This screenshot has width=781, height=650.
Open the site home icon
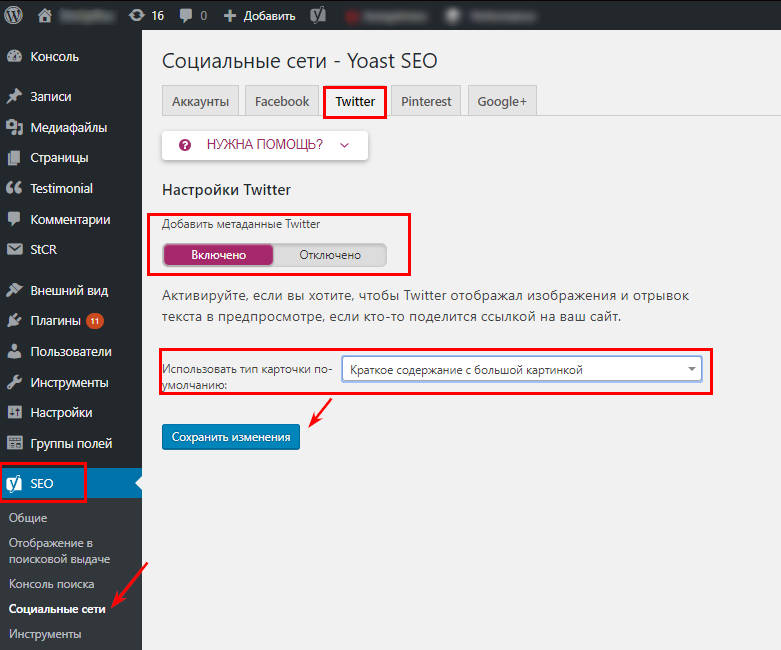45,15
